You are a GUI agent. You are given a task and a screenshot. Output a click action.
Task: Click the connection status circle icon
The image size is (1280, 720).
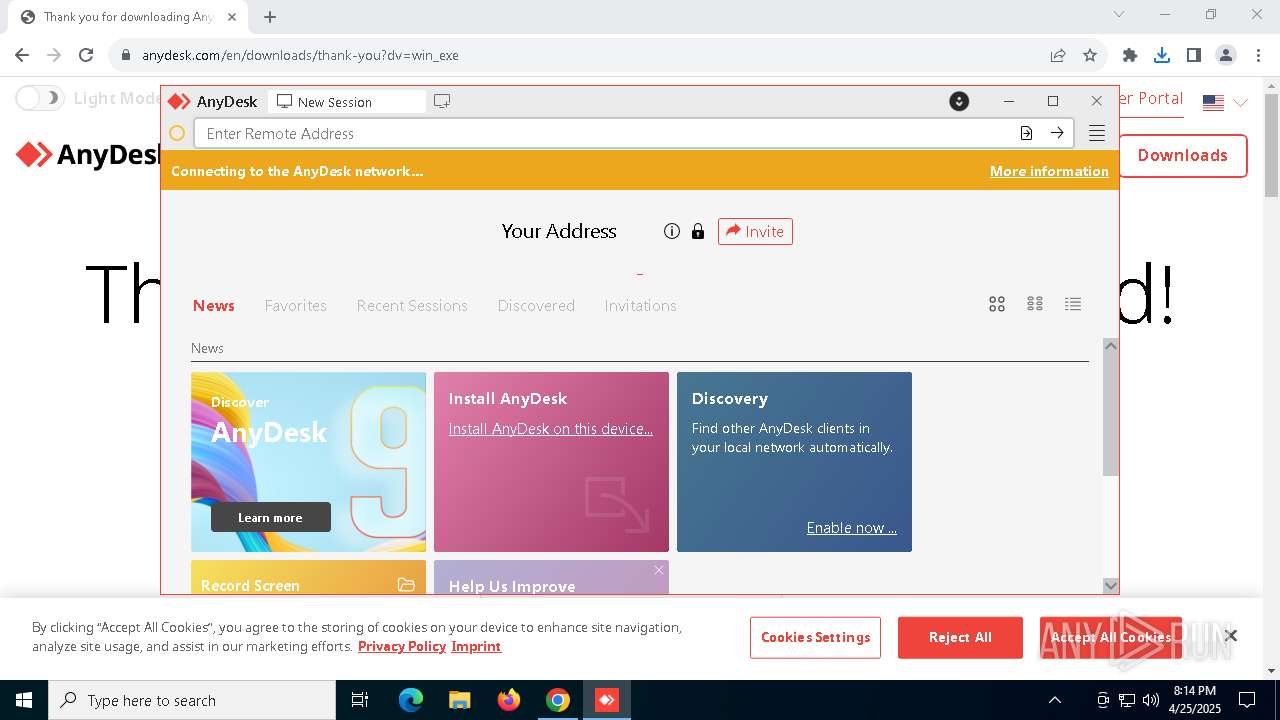point(177,133)
